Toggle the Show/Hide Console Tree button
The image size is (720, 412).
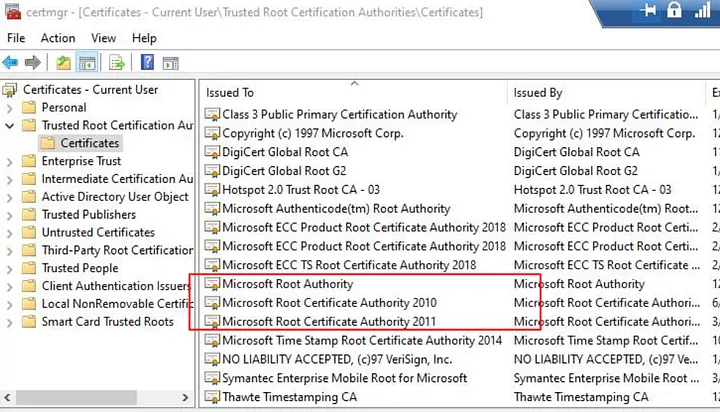[x=88, y=62]
